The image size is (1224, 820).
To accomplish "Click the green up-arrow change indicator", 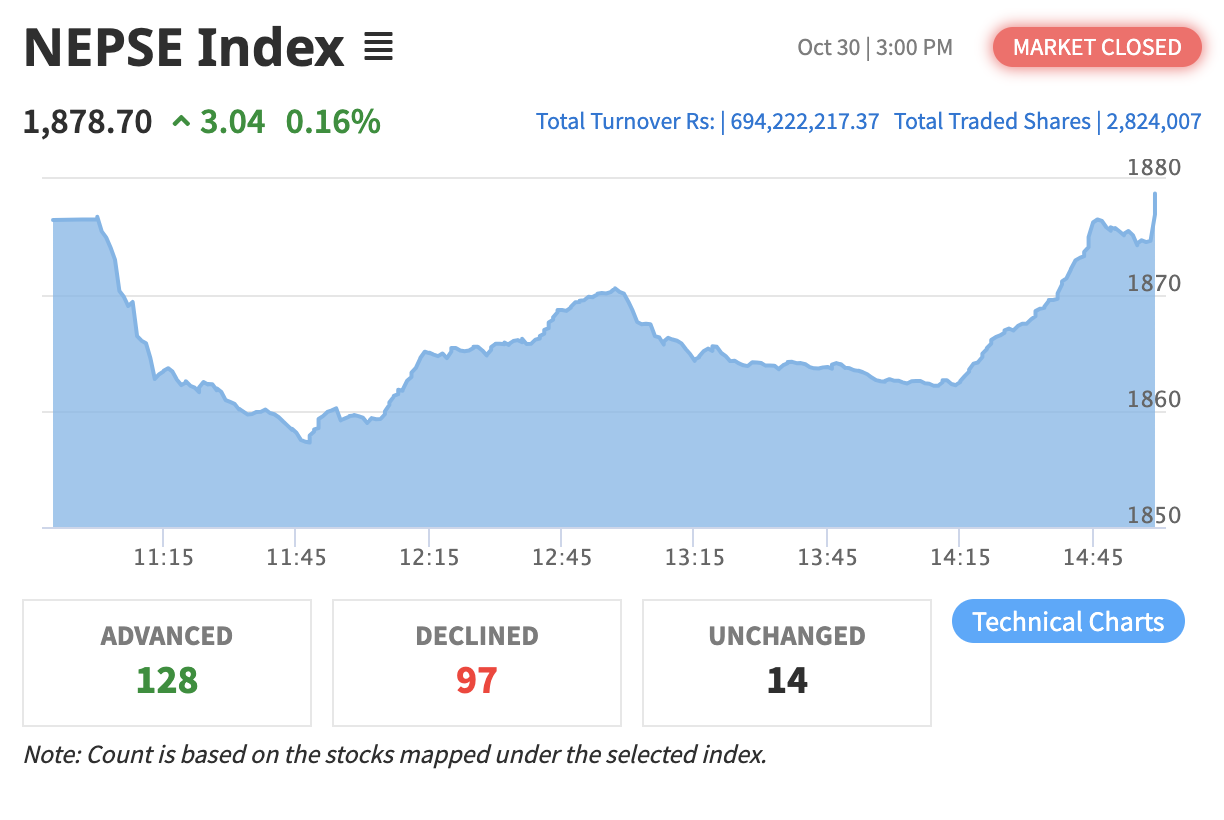I will (181, 123).
